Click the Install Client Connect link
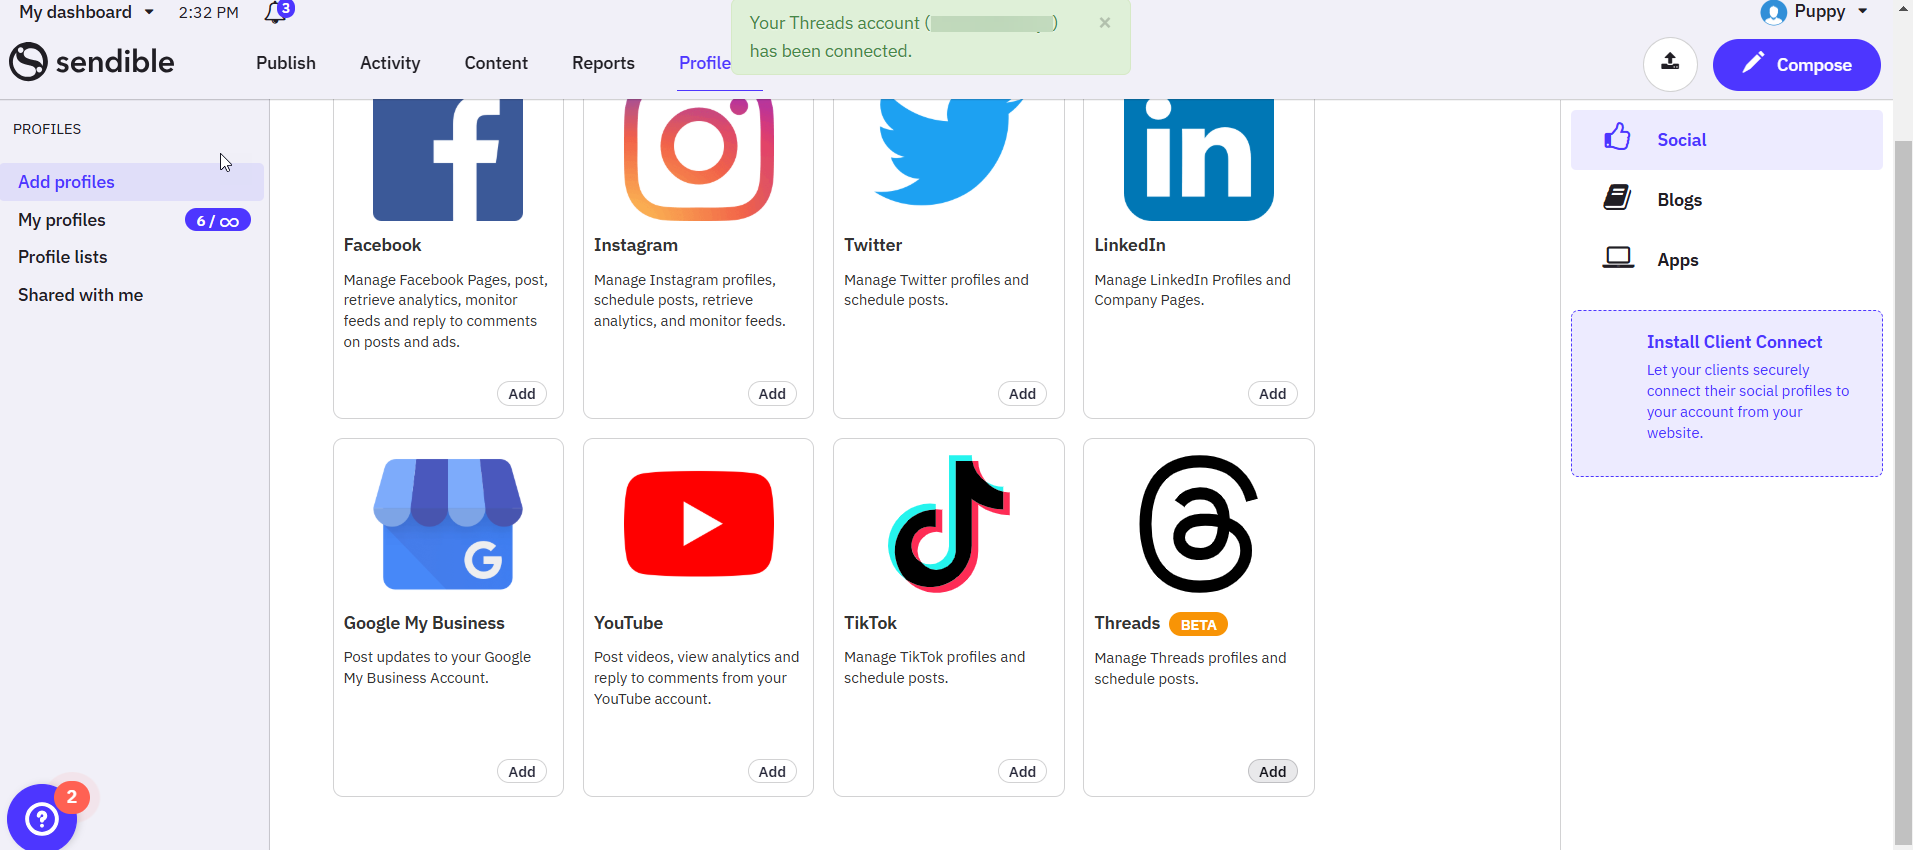1913x850 pixels. [1734, 342]
